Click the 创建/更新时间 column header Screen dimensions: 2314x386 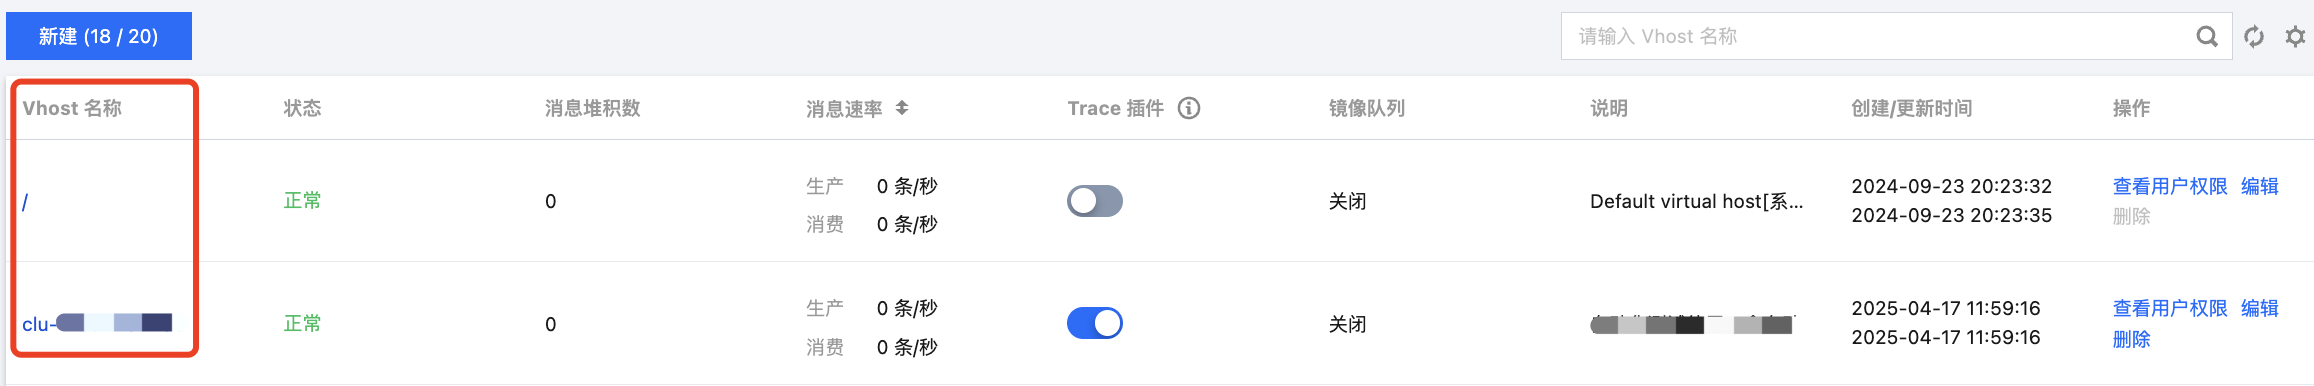point(1911,108)
